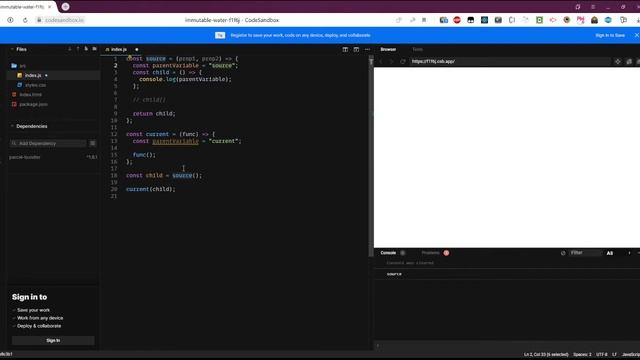Select index.js in the file tree

(x=53, y=76)
